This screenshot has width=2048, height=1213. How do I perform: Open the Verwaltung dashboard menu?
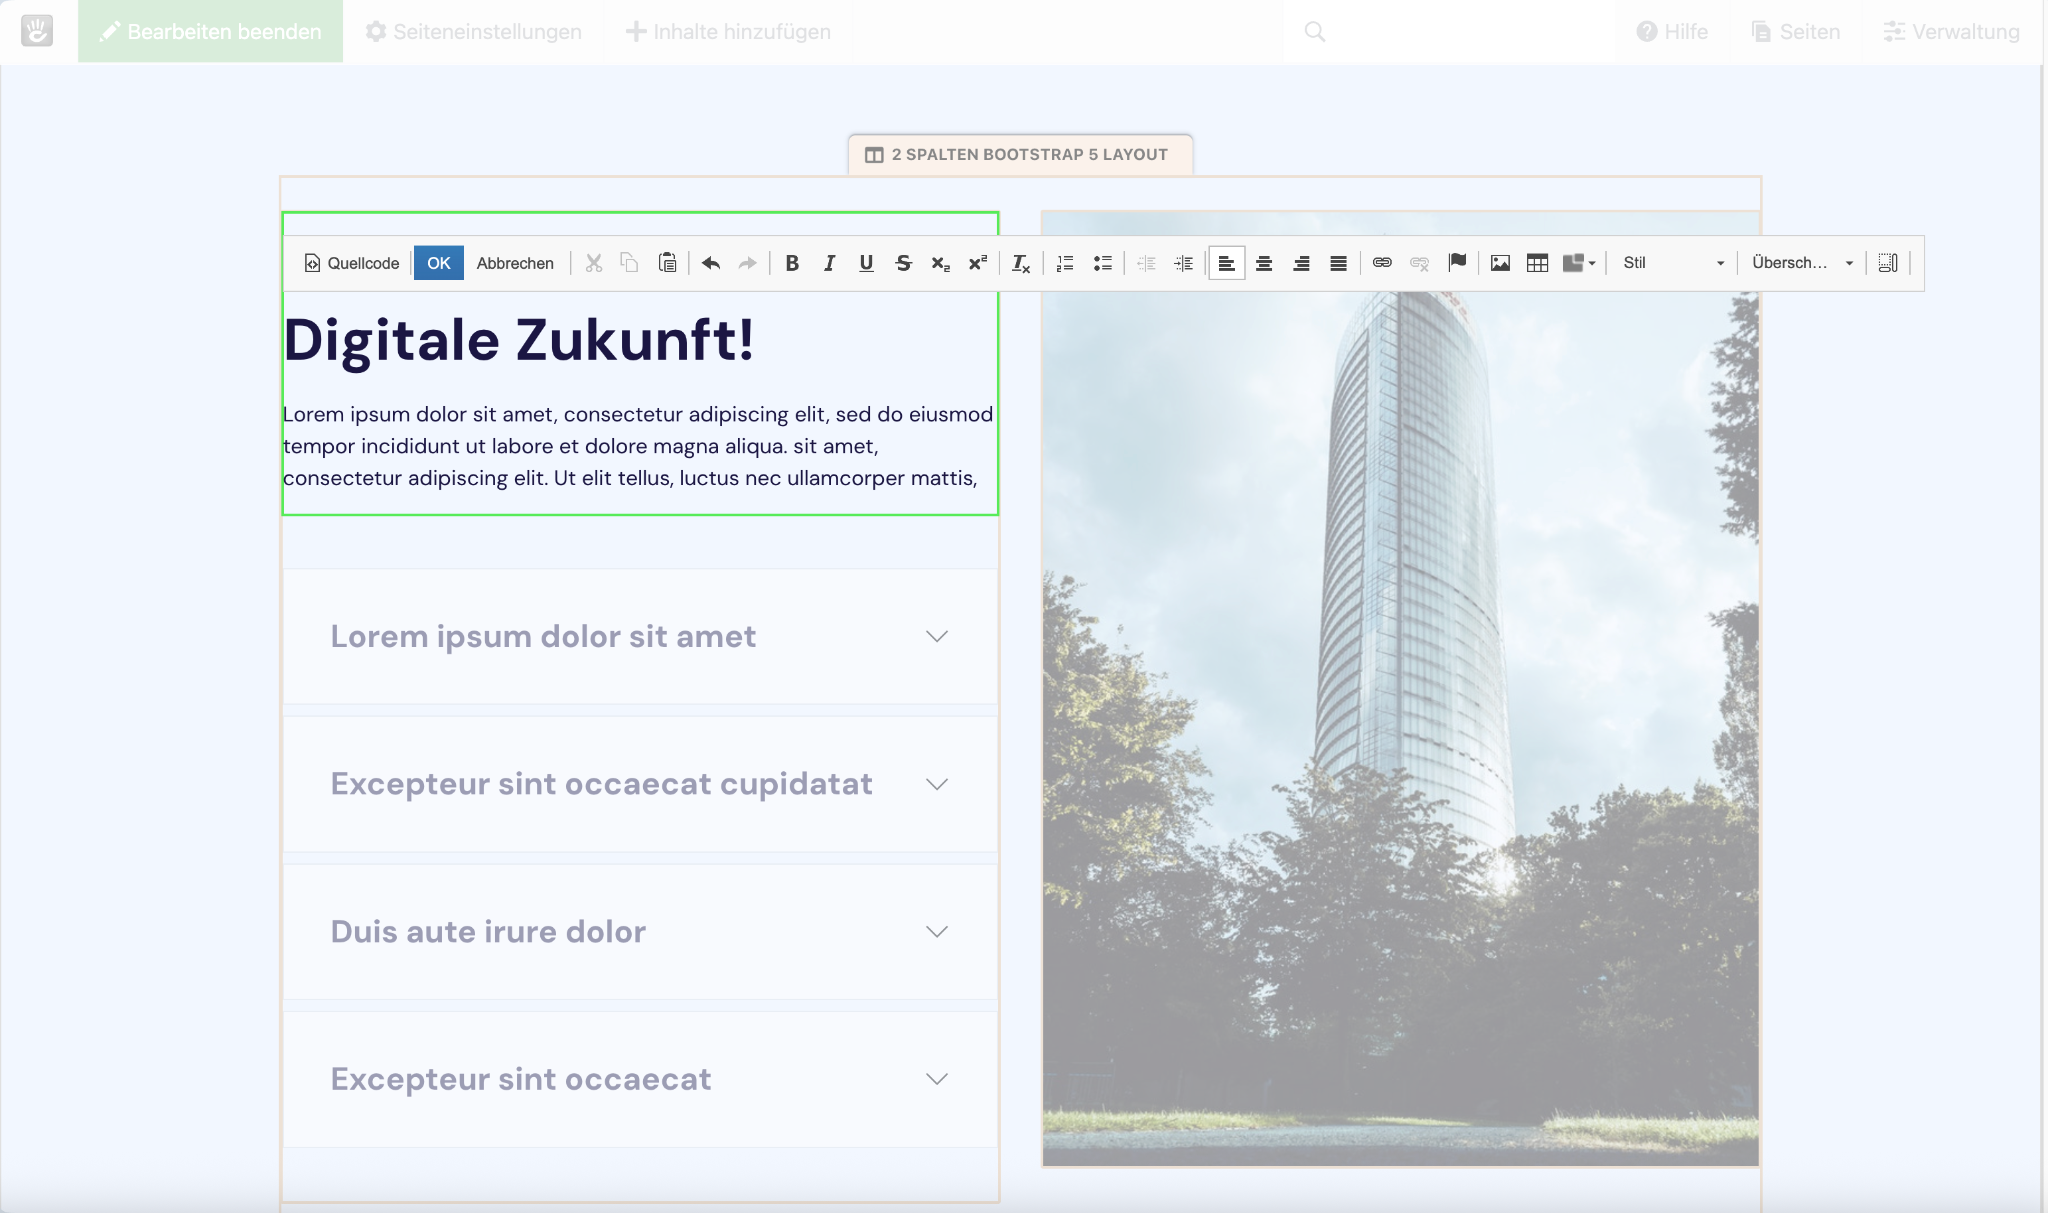[1951, 32]
